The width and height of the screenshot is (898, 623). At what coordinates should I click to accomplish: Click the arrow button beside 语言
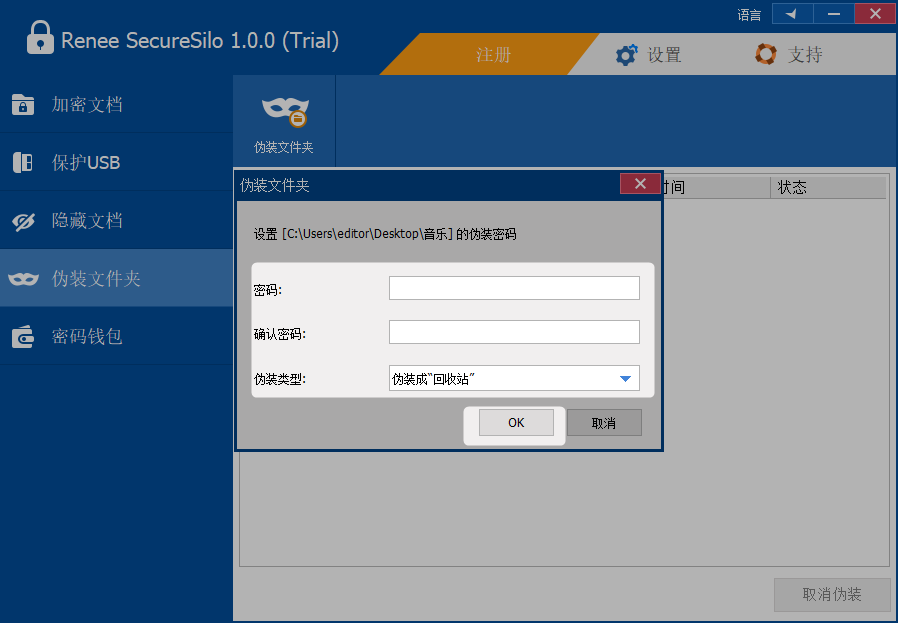[793, 14]
